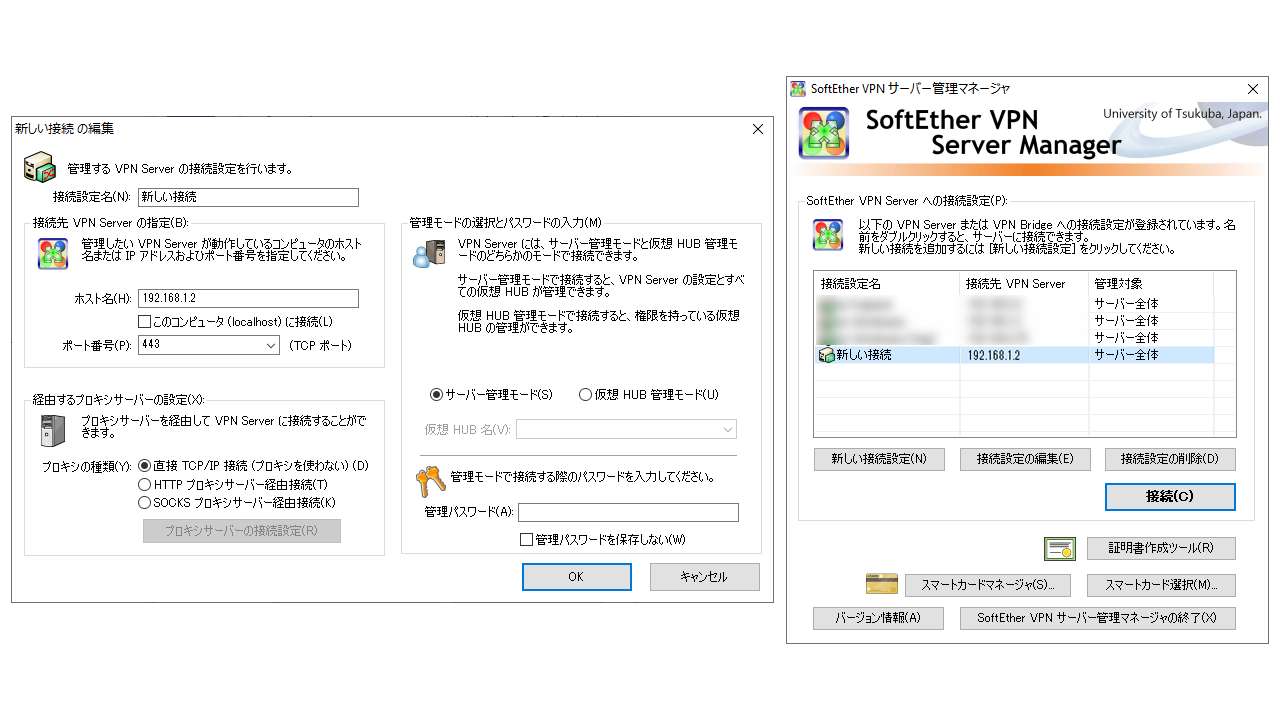Click バージョン情報(A) button
Screen dimensions: 1280x720
pos(879,618)
